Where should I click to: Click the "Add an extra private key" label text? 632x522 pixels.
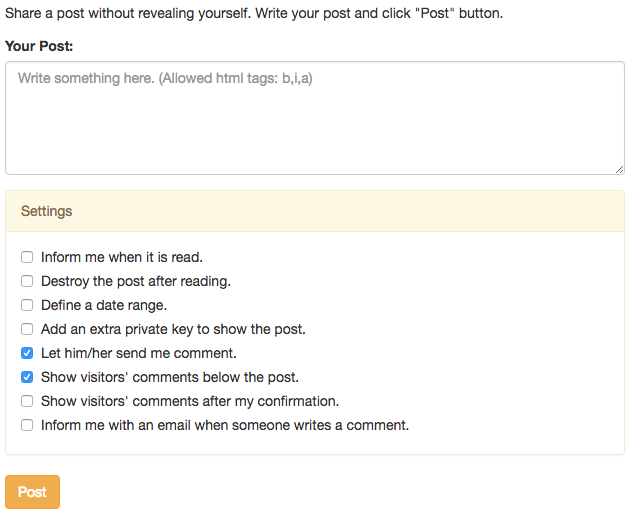[x=173, y=329]
